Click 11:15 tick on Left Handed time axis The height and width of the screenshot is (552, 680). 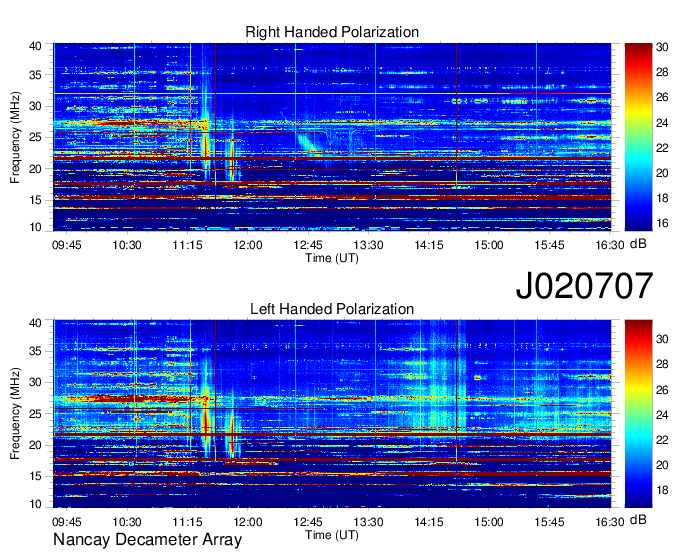[x=187, y=522]
